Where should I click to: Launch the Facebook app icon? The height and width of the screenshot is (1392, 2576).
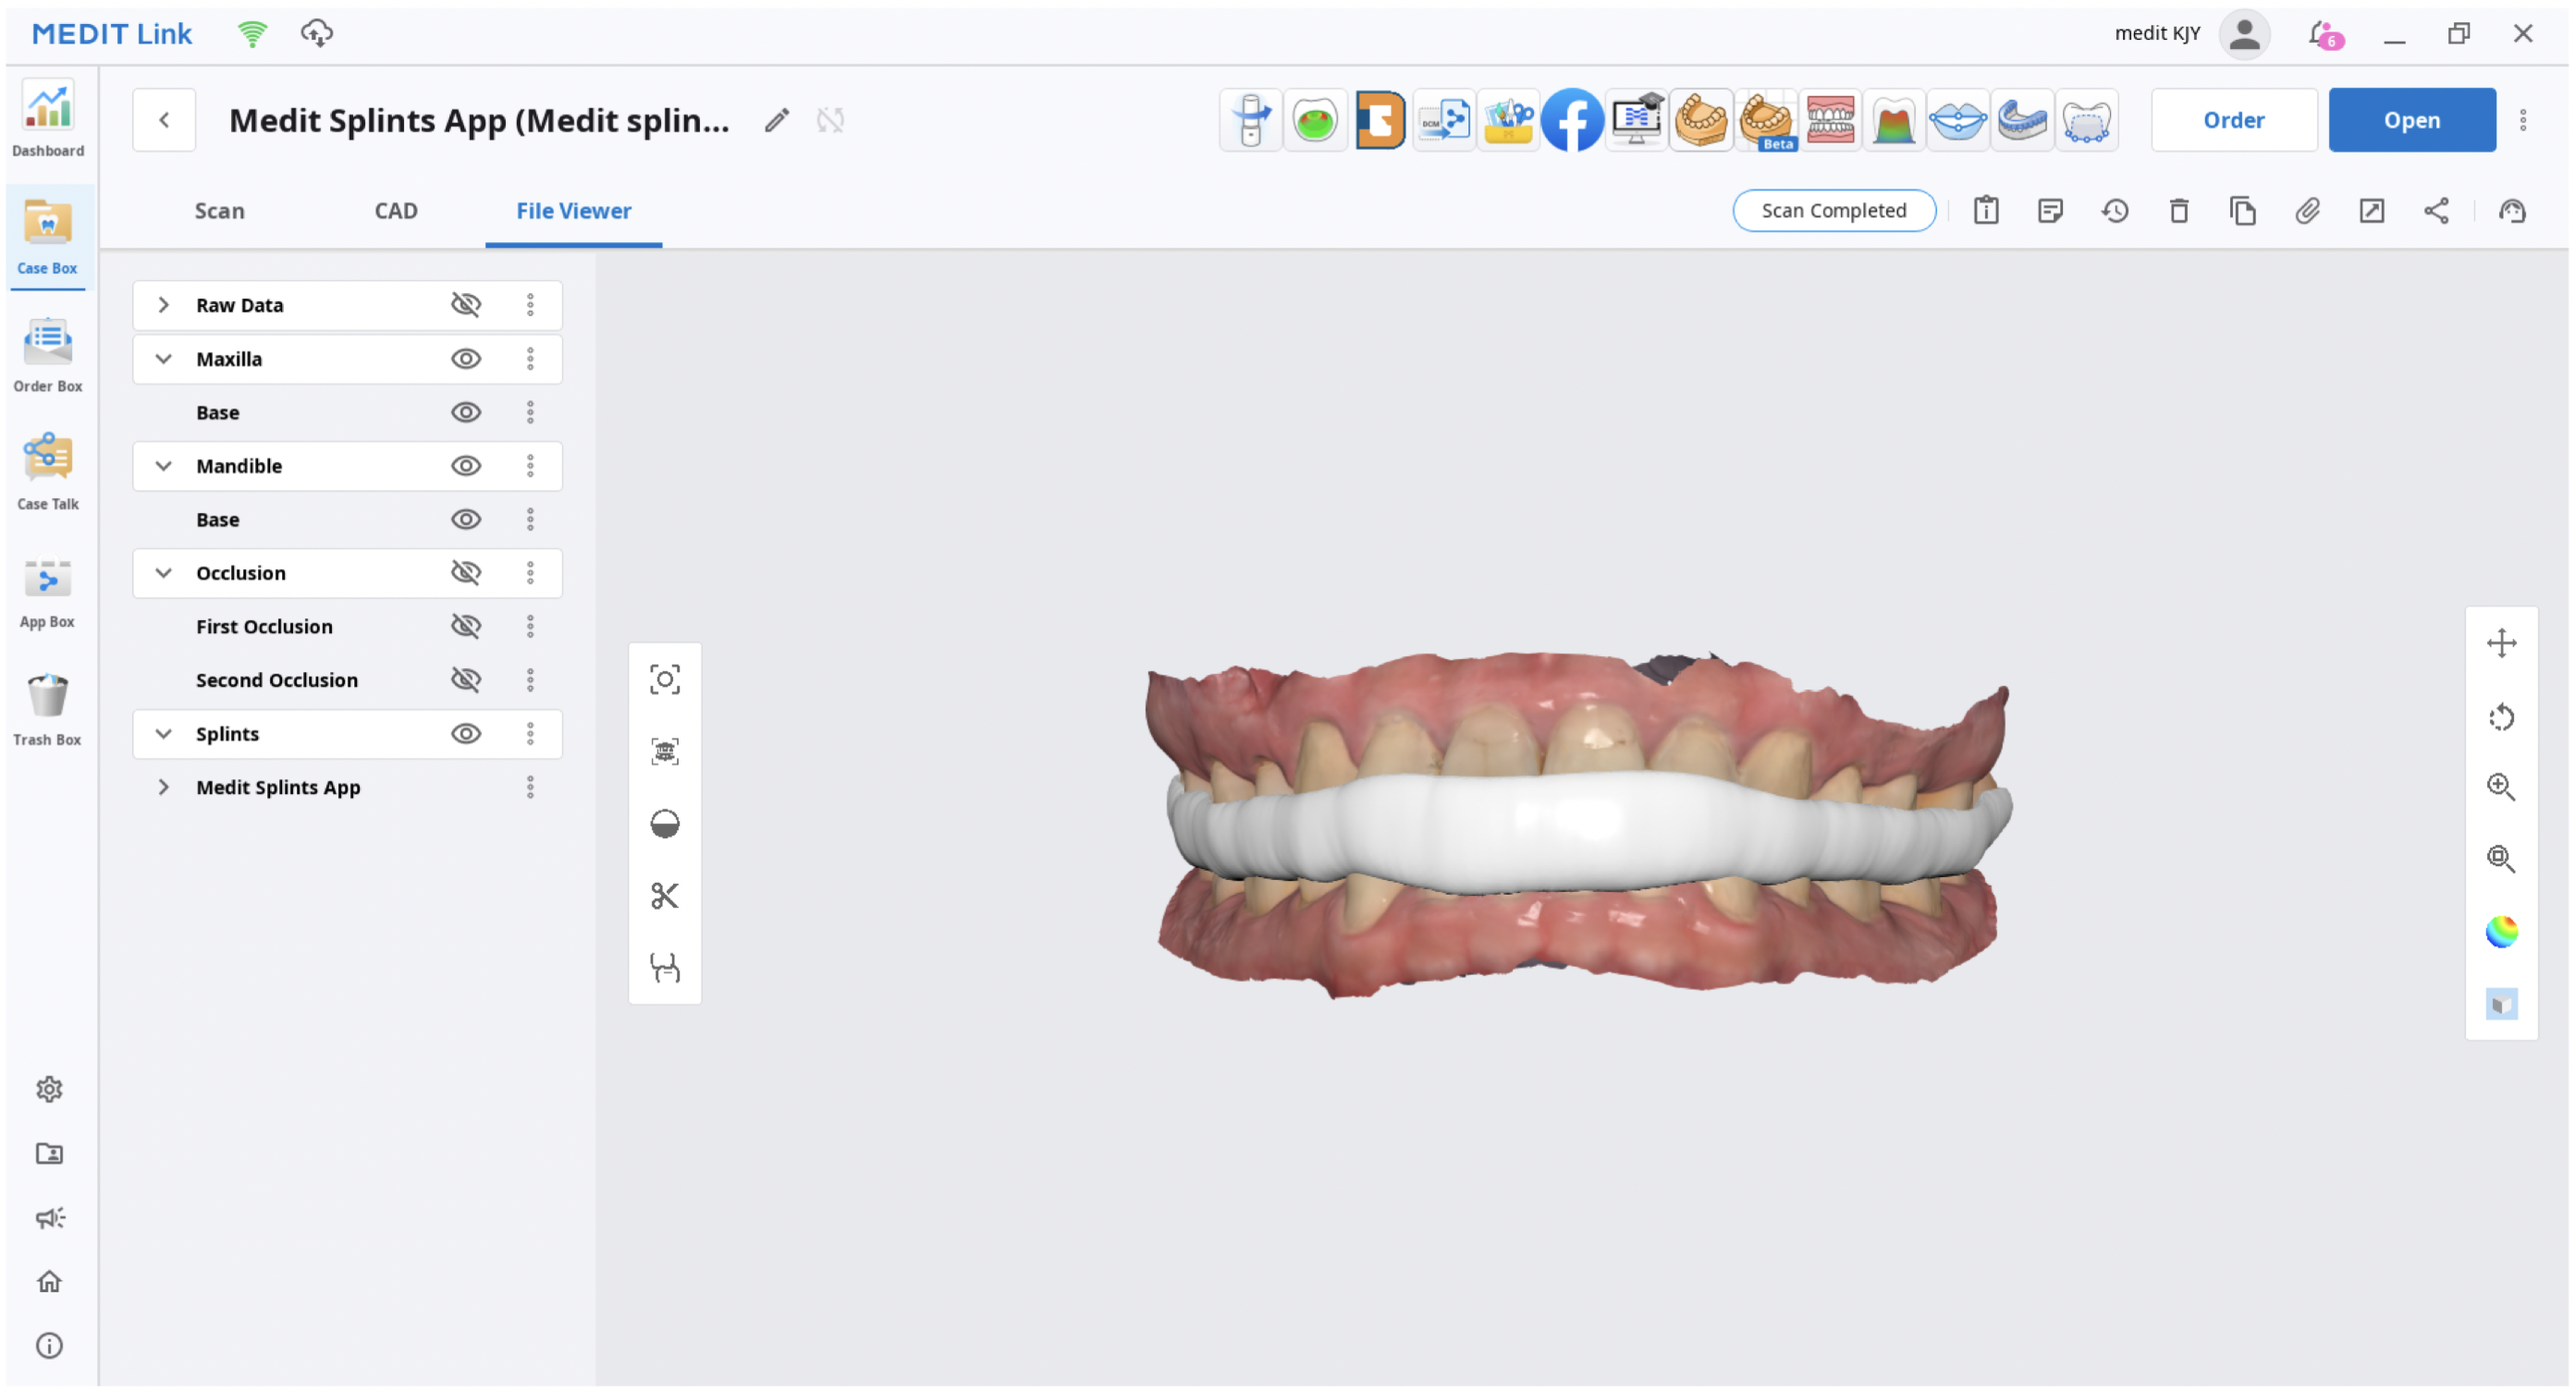(1571, 120)
